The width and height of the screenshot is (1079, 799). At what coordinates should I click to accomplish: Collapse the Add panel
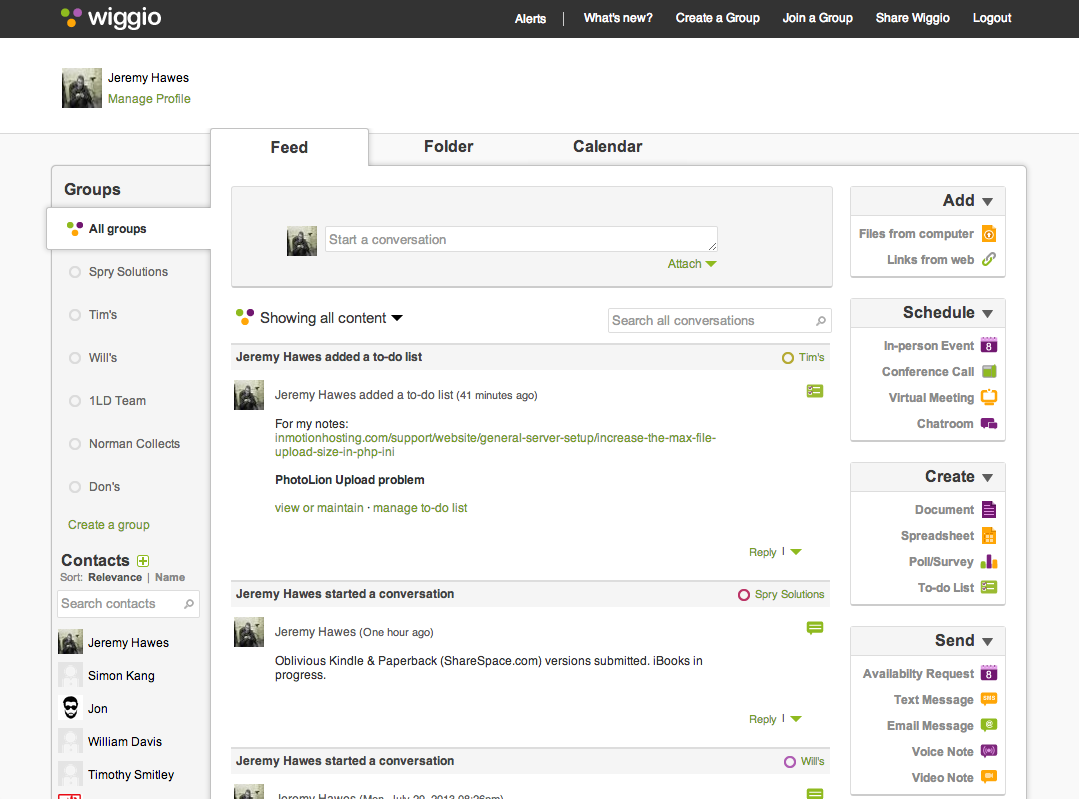(987, 202)
